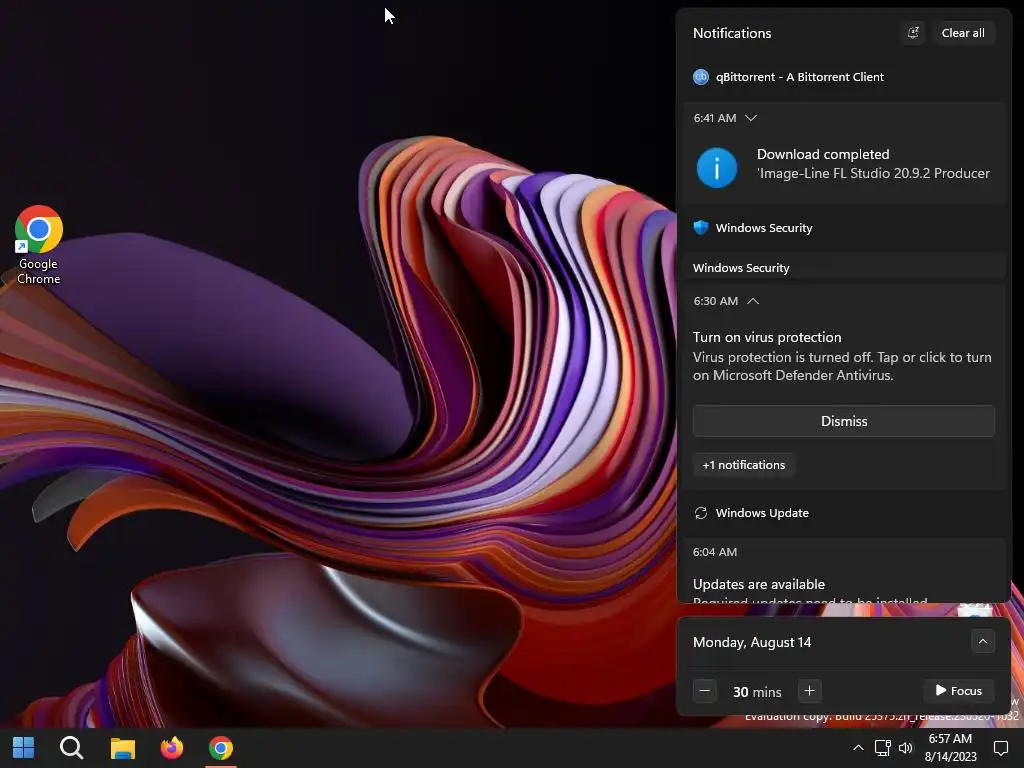Image resolution: width=1024 pixels, height=768 pixels.
Task: Launch Firefox from the taskbar
Action: point(172,748)
